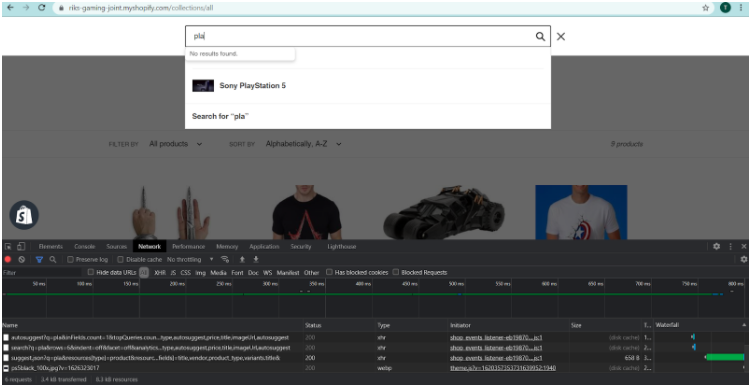Tick the Has blocked cookies checkbox
Viewport: 749px width, 386px height.
(329, 272)
